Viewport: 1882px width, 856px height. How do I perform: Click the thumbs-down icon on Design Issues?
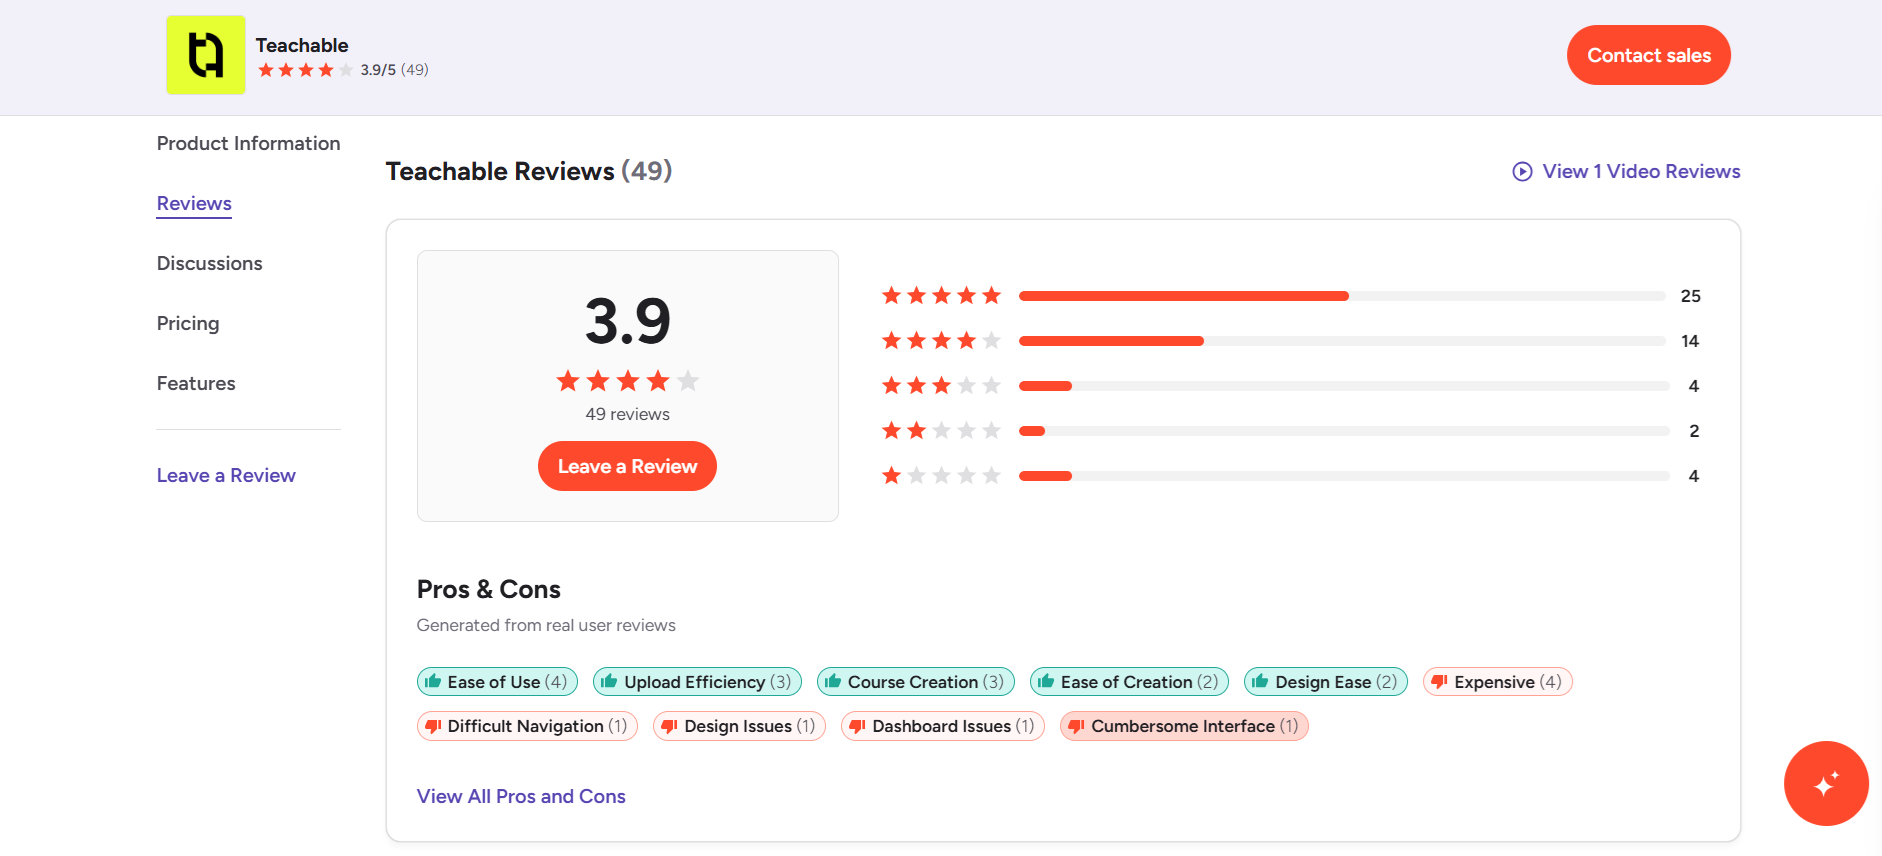tap(669, 726)
